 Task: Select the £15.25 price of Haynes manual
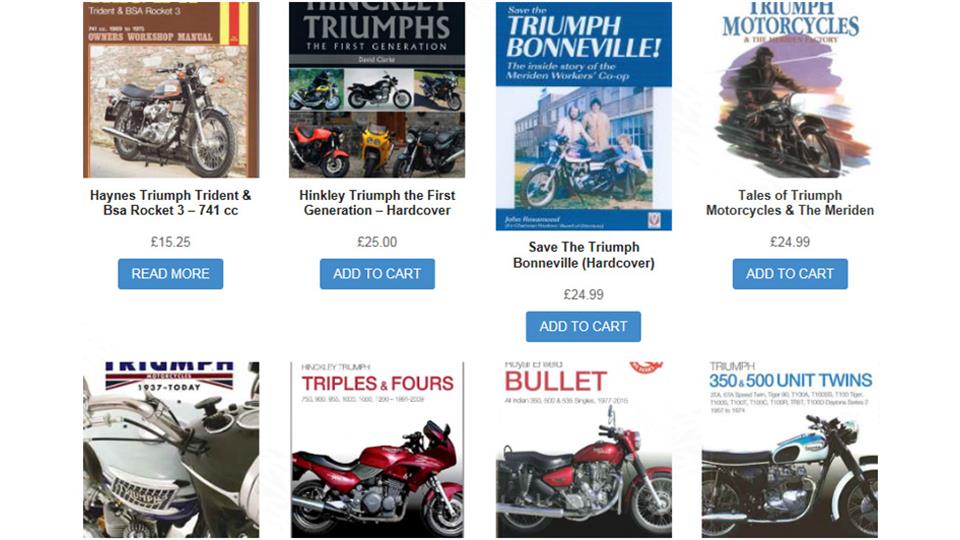(171, 242)
